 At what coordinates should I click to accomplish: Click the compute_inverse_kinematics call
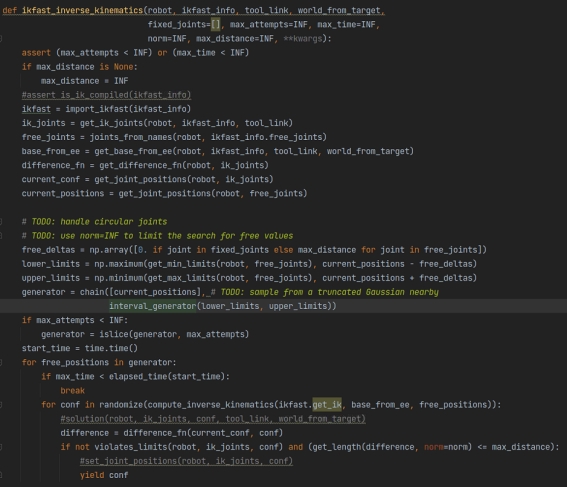(210, 405)
